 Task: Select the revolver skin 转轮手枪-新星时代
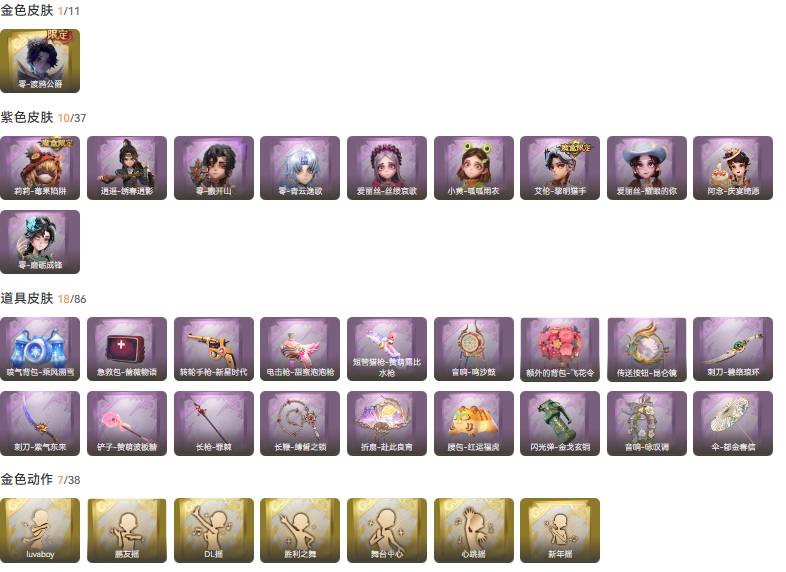(x=214, y=349)
